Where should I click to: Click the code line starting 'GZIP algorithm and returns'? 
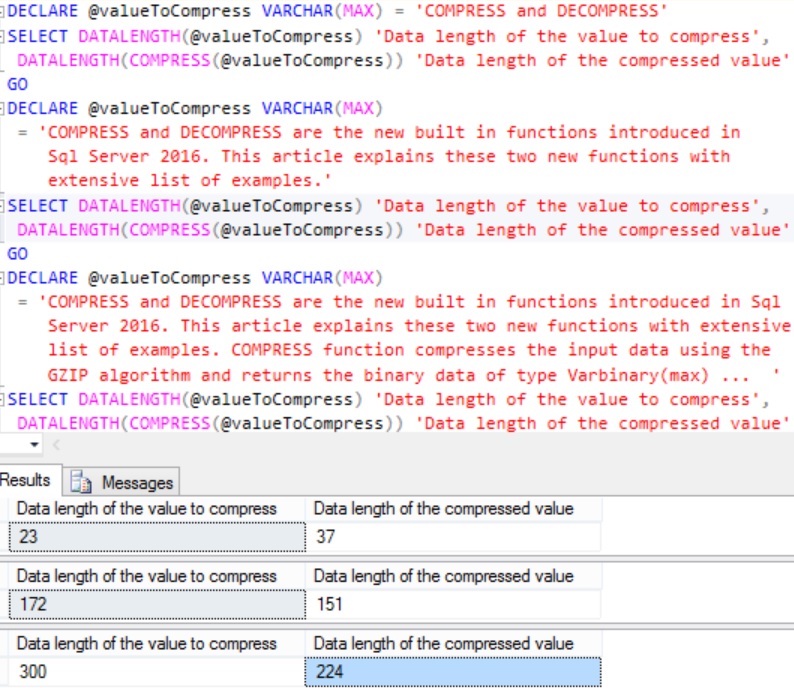click(x=413, y=375)
